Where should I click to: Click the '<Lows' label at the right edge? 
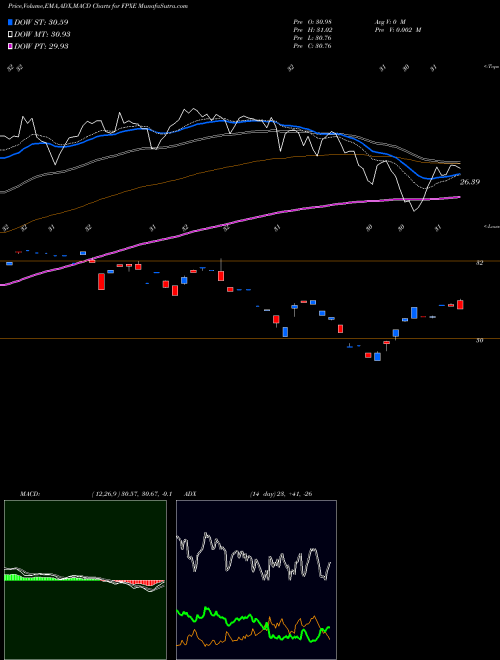point(491,226)
